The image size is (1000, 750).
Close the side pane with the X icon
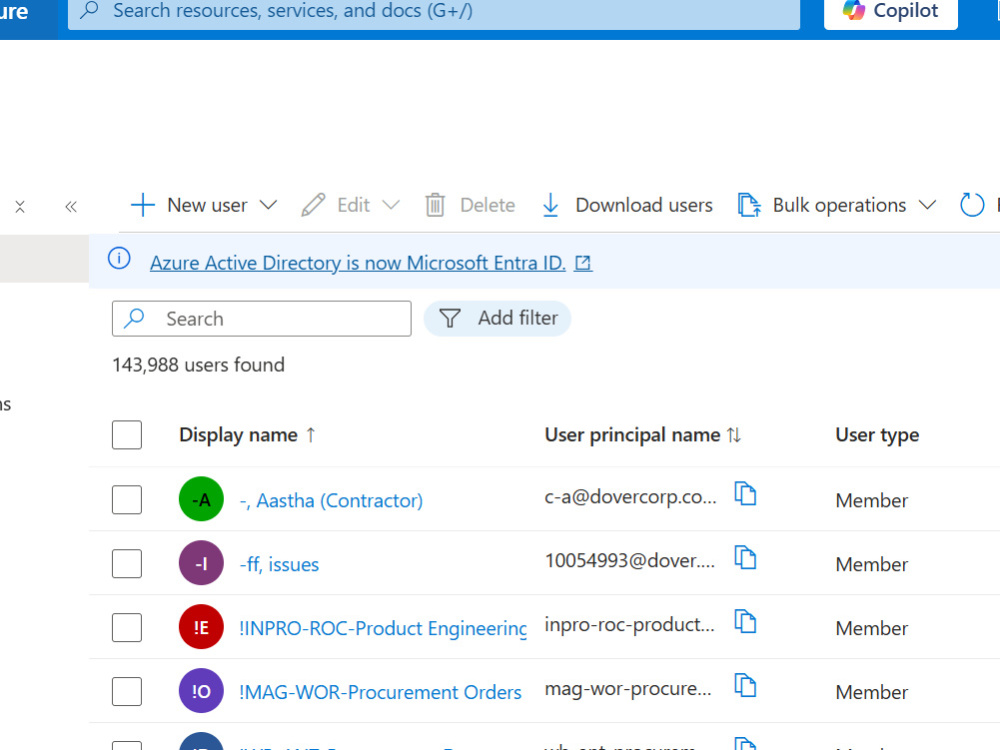[20, 206]
